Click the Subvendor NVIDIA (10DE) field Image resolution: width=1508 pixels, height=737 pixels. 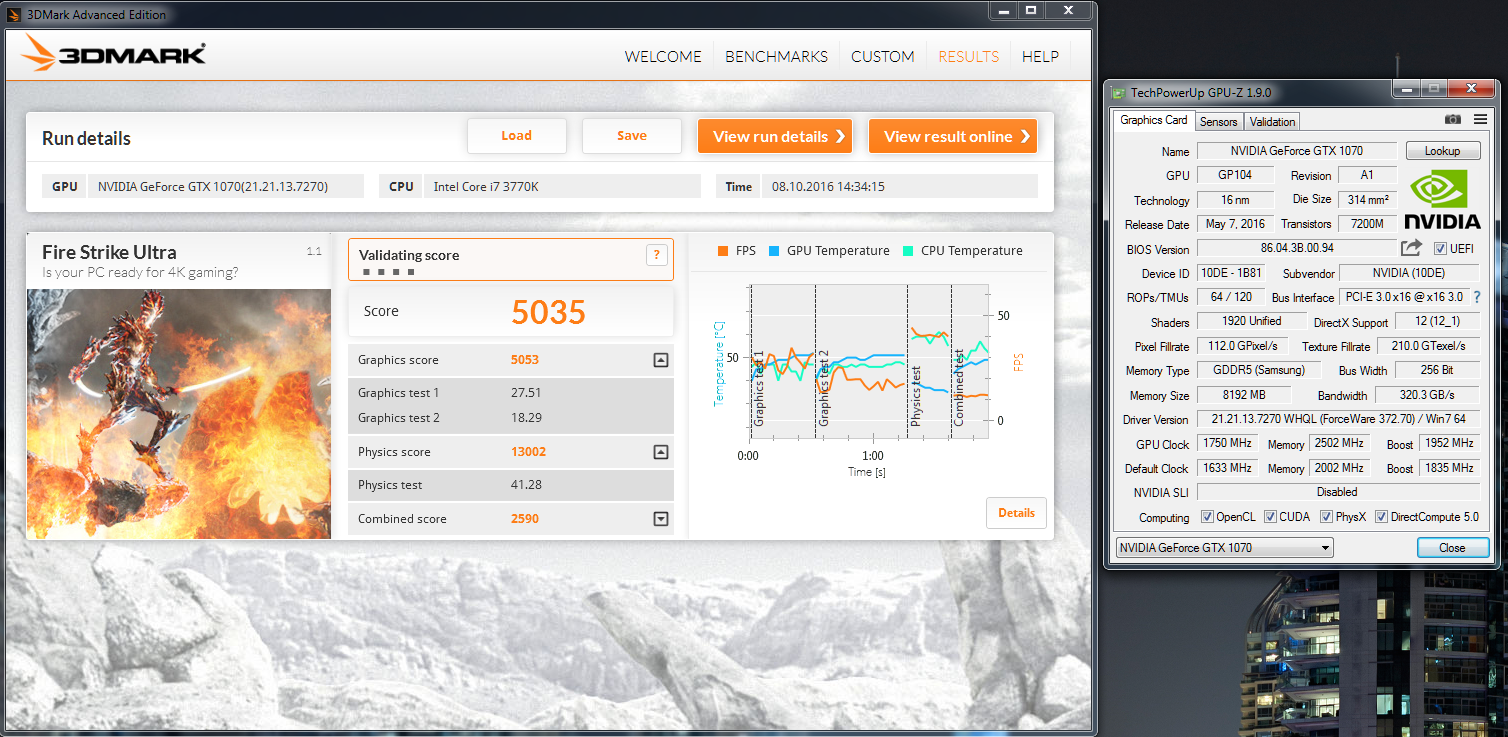coord(1408,273)
